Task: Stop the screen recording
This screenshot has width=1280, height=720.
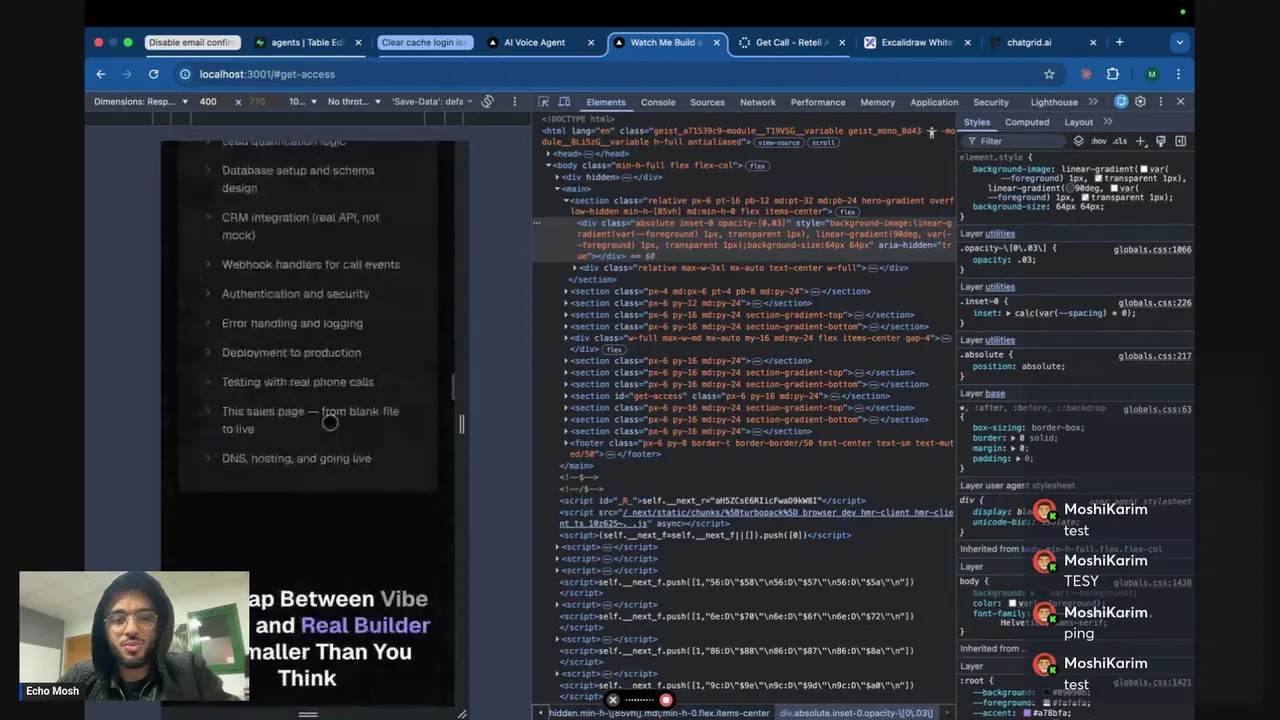Action: tap(666, 700)
